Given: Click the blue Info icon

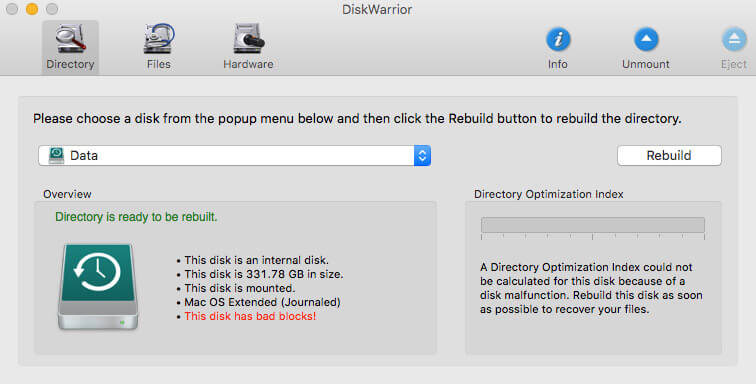Looking at the screenshot, I should click(558, 39).
